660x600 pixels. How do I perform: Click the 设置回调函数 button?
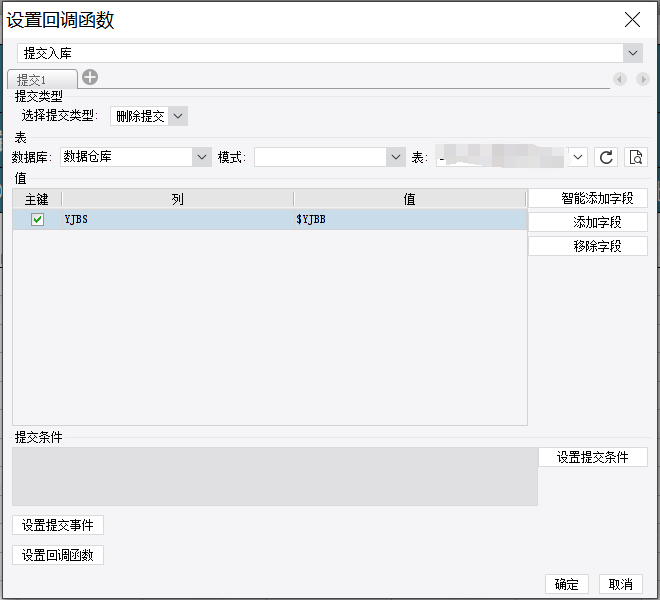(x=58, y=555)
